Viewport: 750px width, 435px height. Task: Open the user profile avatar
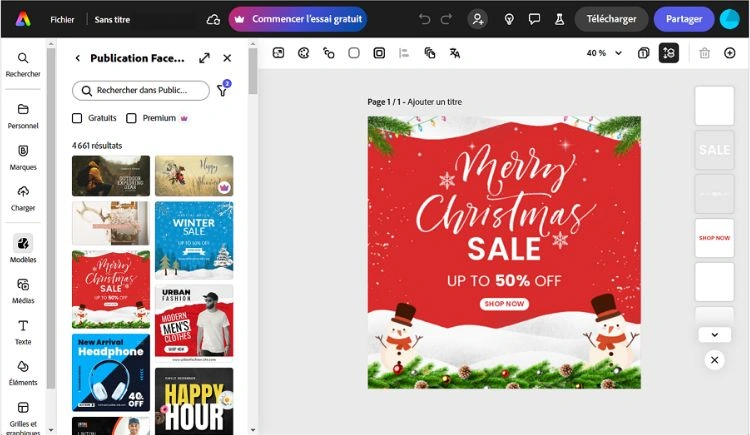click(730, 19)
